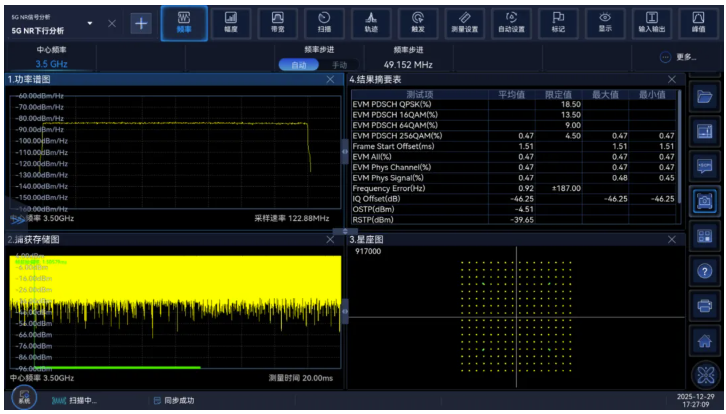Open 测量设置 measurement settings
This screenshot has height=414, width=726.
coord(464,23)
